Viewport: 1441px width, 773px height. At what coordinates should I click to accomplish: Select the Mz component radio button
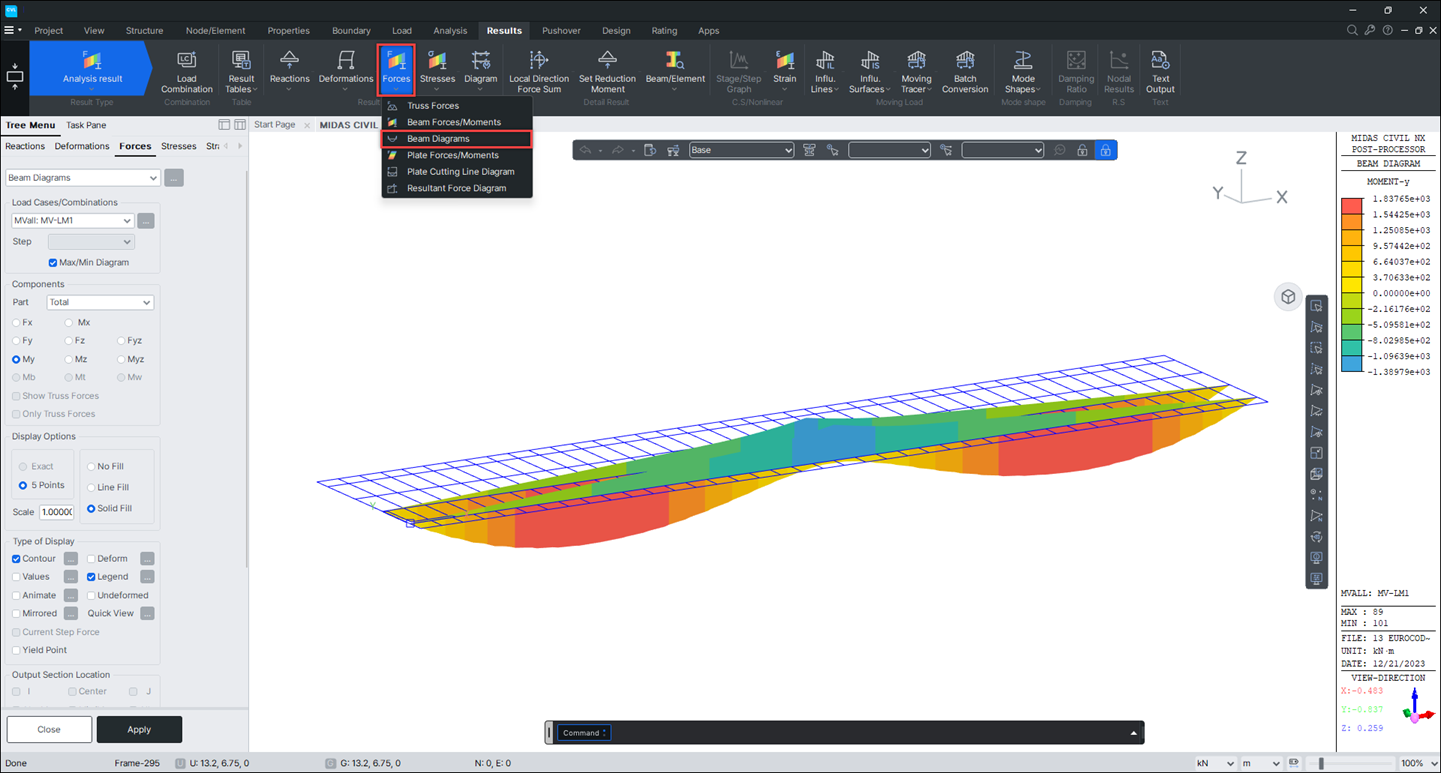pos(68,359)
